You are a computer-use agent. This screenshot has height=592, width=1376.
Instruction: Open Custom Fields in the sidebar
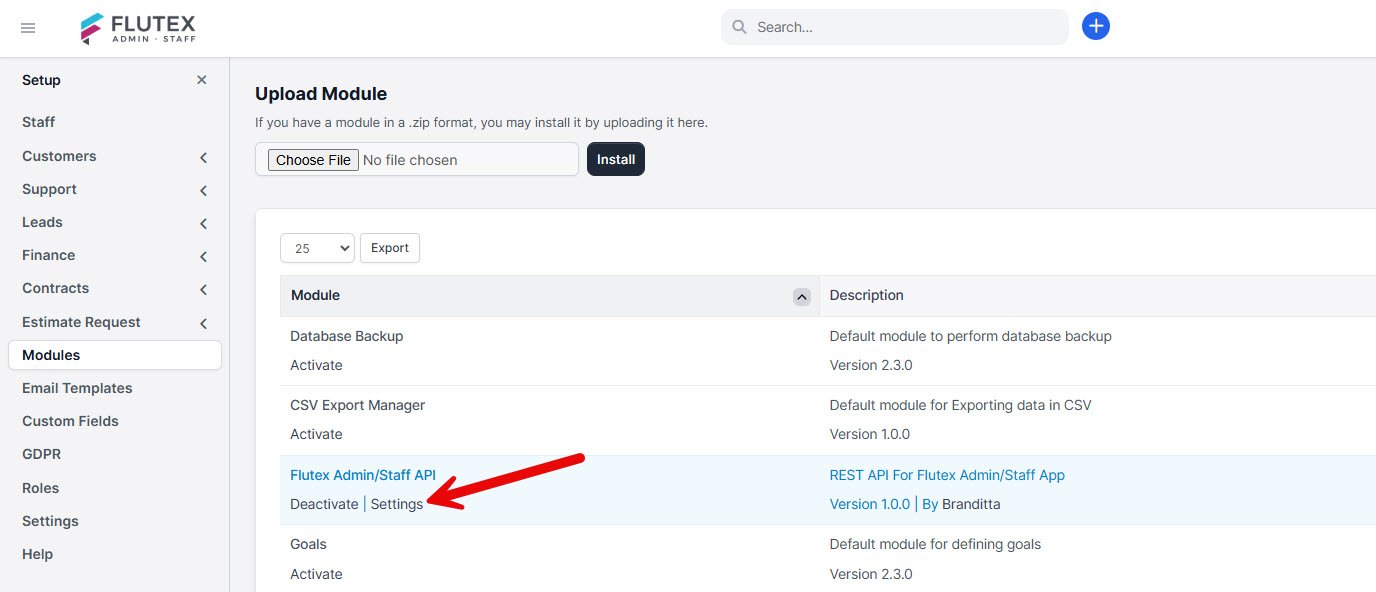[x=70, y=421]
